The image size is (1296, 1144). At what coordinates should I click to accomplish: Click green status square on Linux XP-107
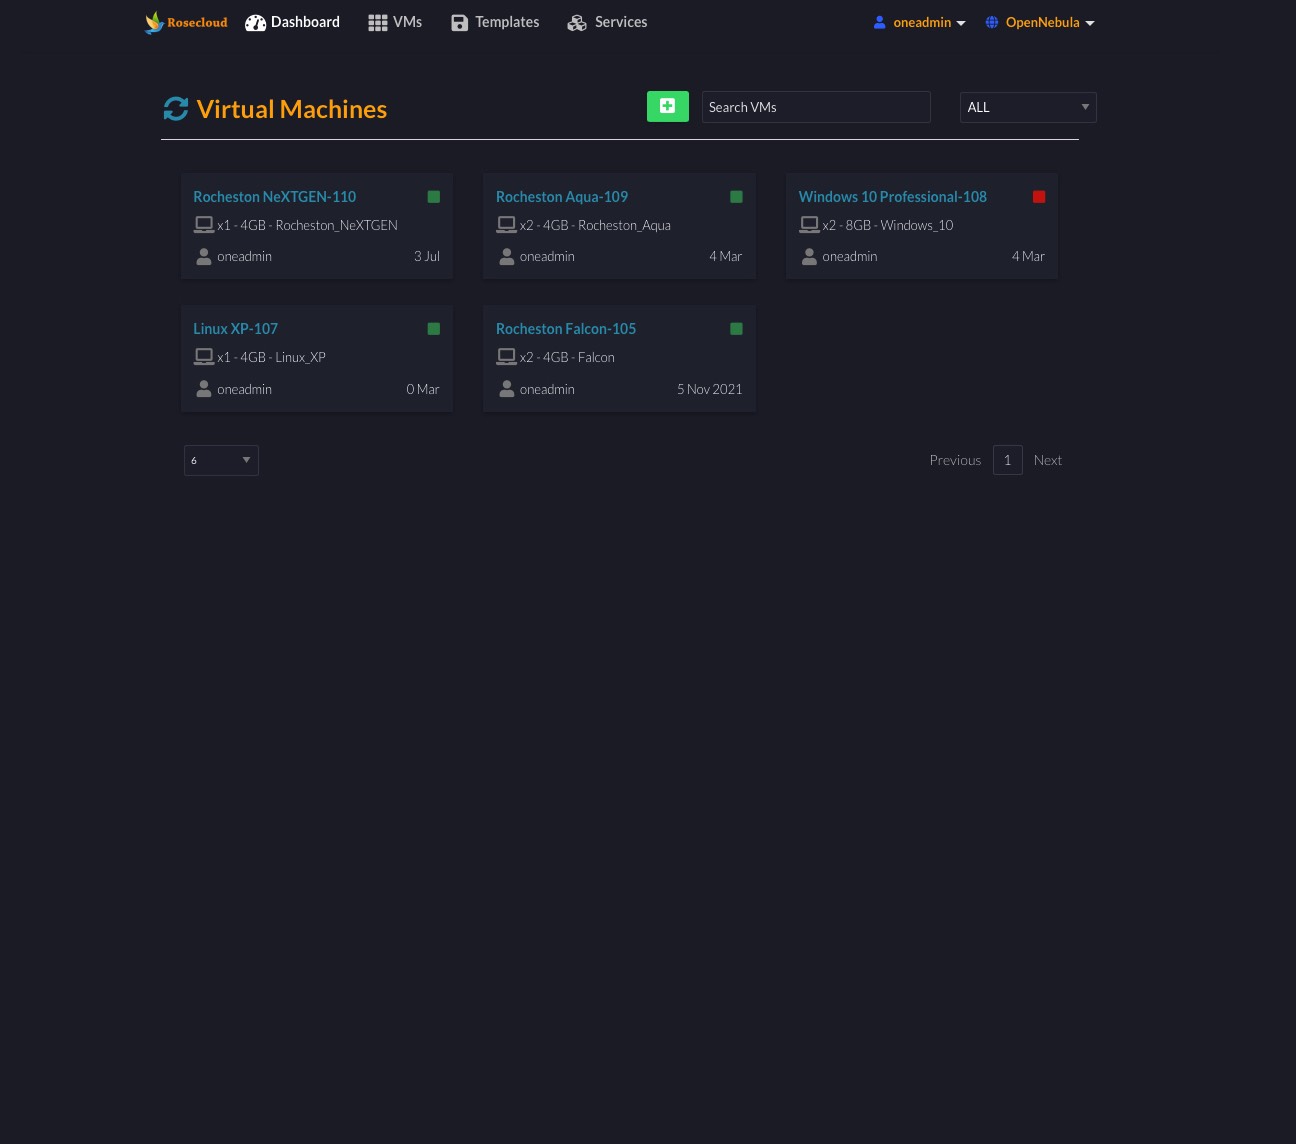[434, 329]
